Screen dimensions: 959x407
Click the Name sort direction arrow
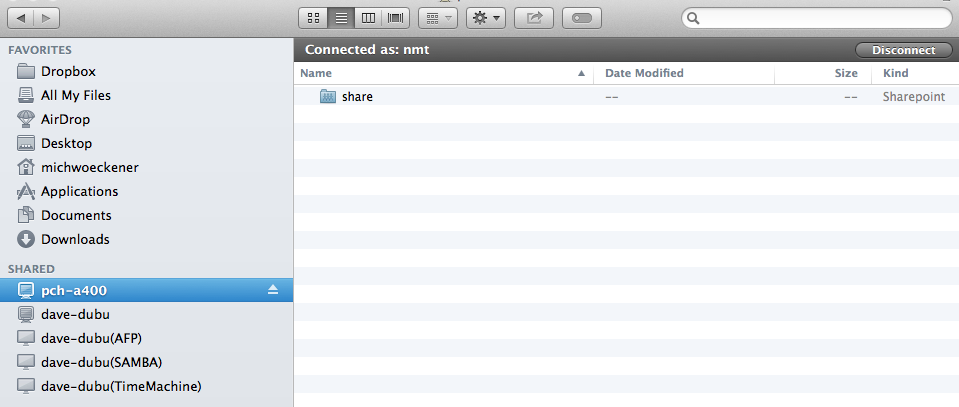(x=581, y=73)
